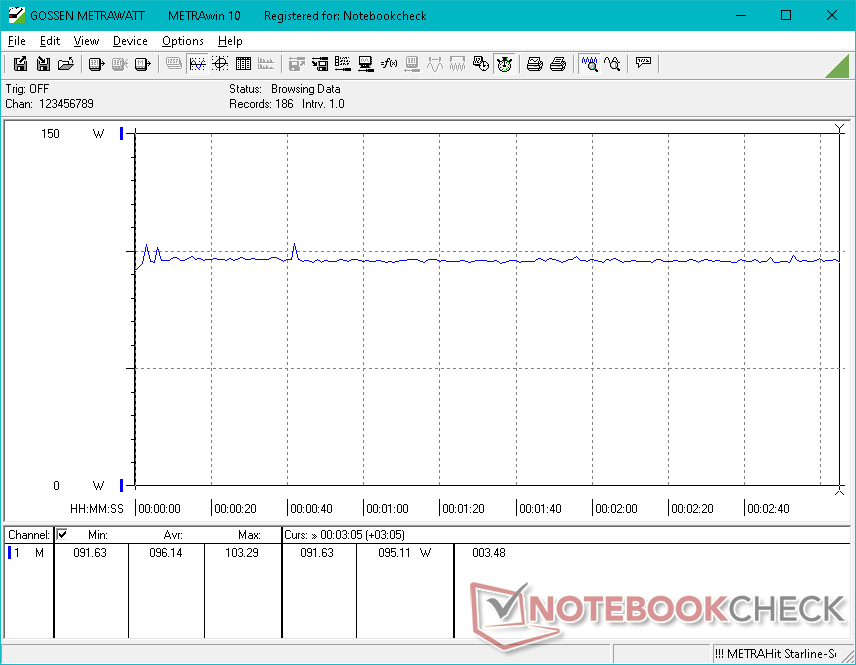Toggle the green stopwatch timing mode

point(504,64)
